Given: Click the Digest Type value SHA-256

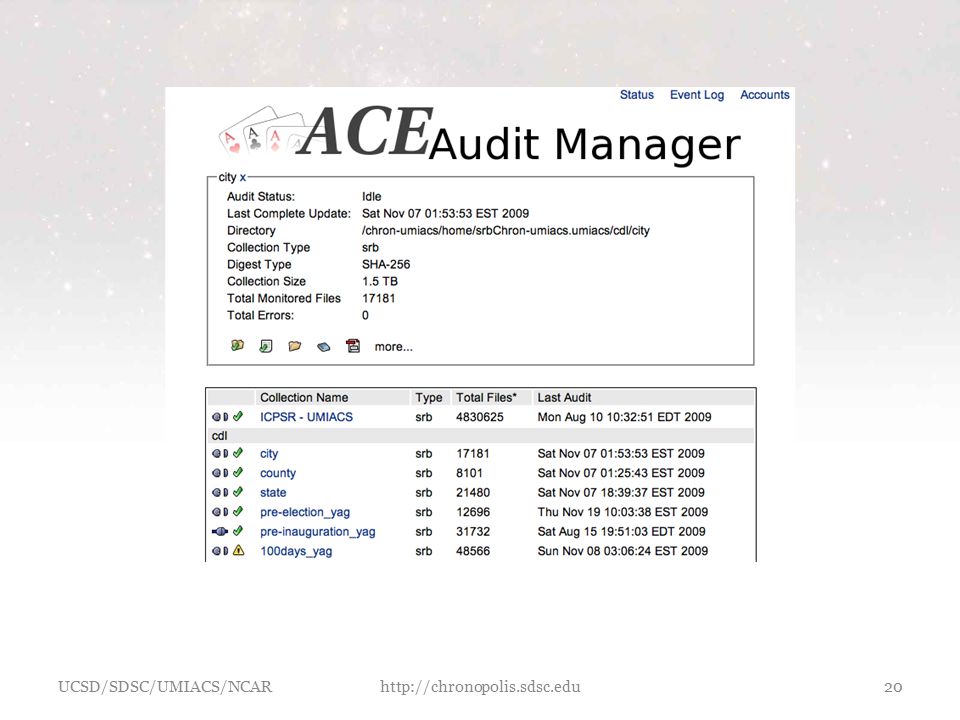Looking at the screenshot, I should pyautogui.click(x=386, y=264).
